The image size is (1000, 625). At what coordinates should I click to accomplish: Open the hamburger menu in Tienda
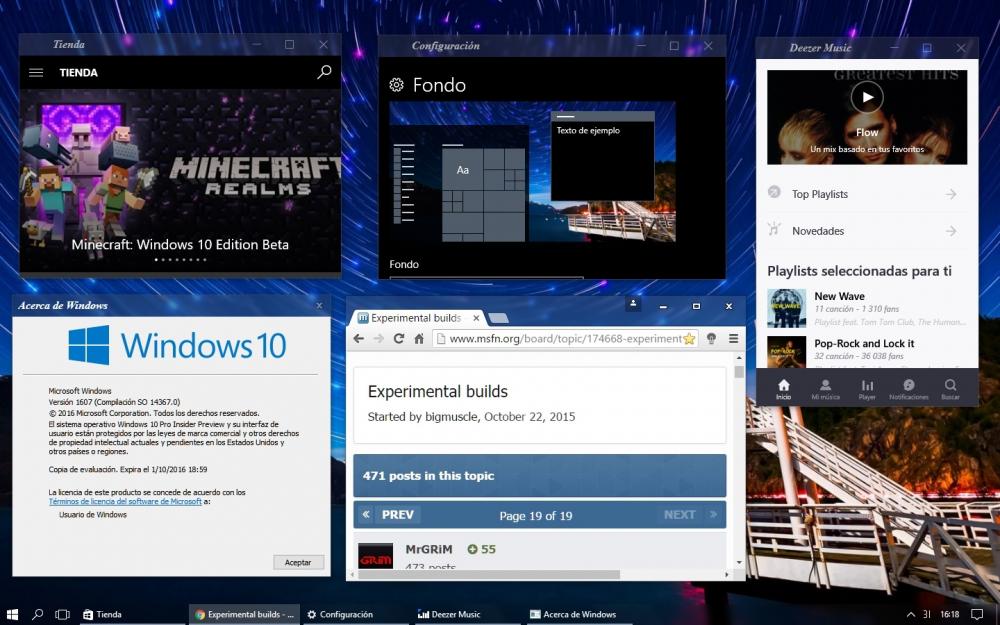pyautogui.click(x=36, y=73)
